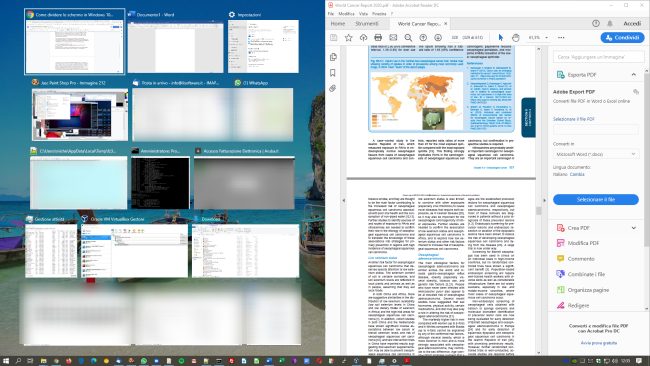This screenshot has height=366, width=650.
Task: Click the Esporta PDF icon in tools pane
Action: pos(560,75)
